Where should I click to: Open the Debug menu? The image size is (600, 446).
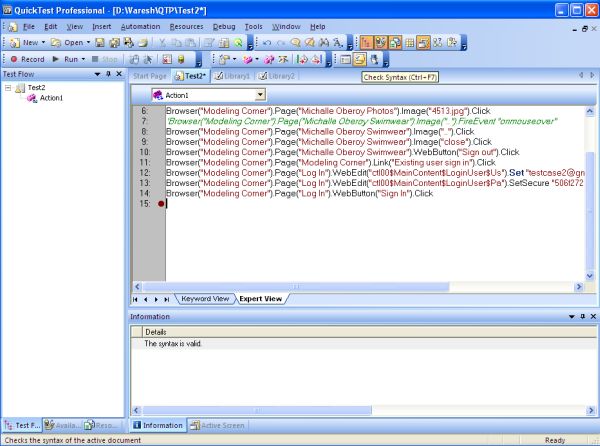[x=224, y=27]
